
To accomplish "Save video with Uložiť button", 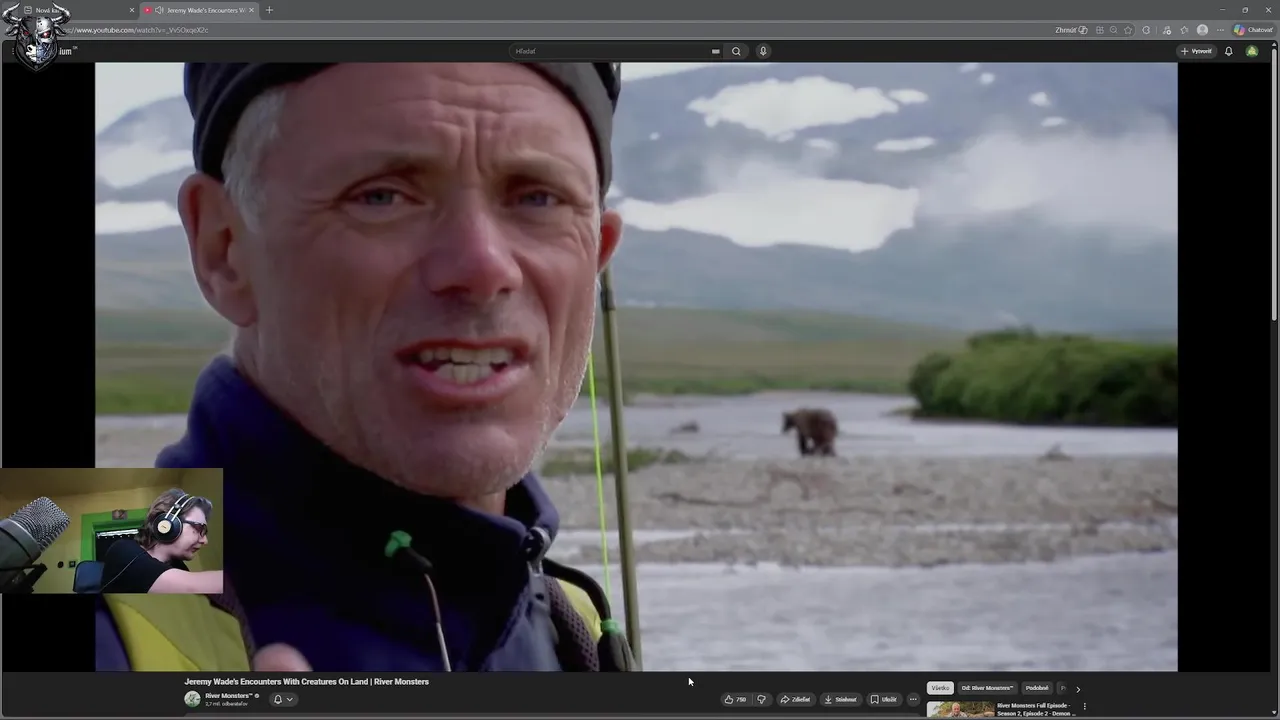I will click(x=883, y=700).
